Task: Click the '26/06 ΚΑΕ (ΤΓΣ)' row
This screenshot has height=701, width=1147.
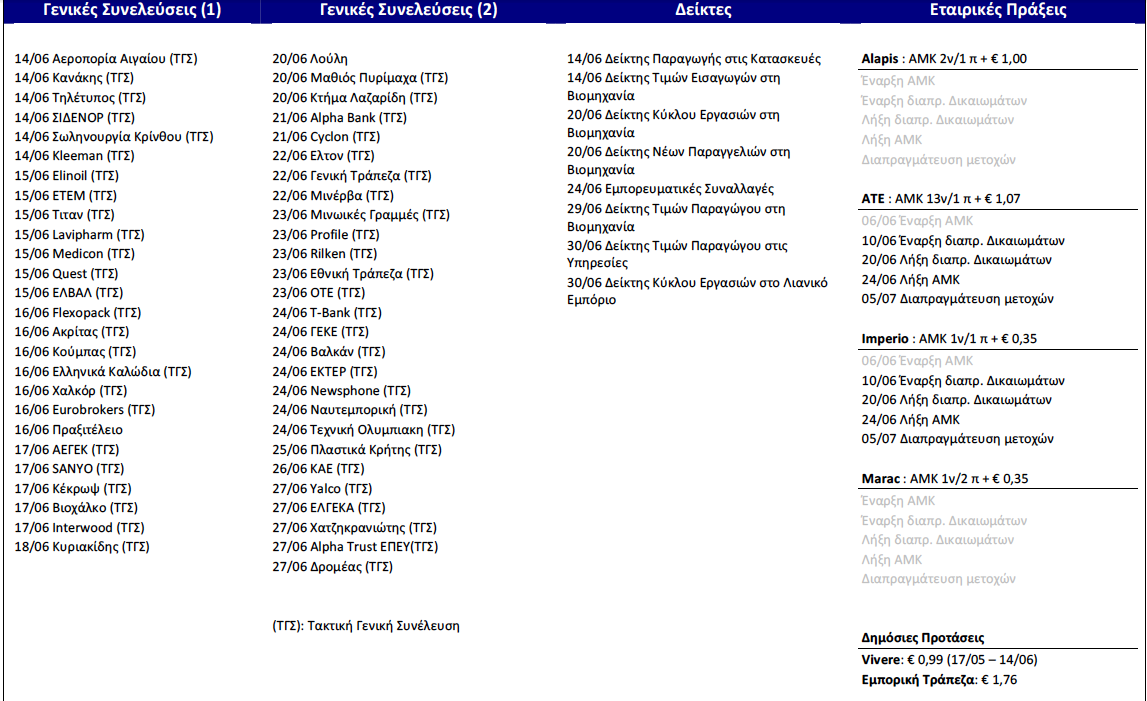Action: (x=318, y=468)
